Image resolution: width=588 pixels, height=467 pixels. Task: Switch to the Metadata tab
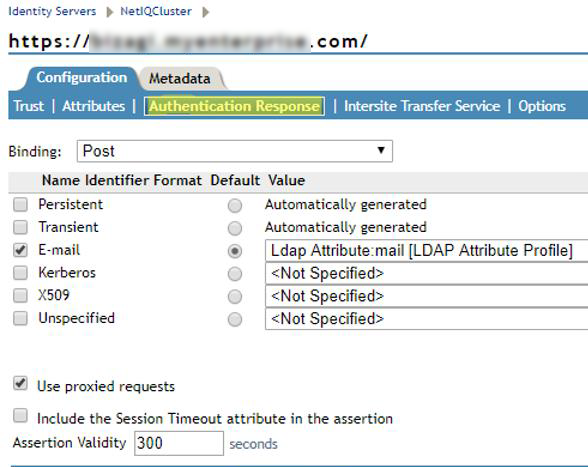180,79
